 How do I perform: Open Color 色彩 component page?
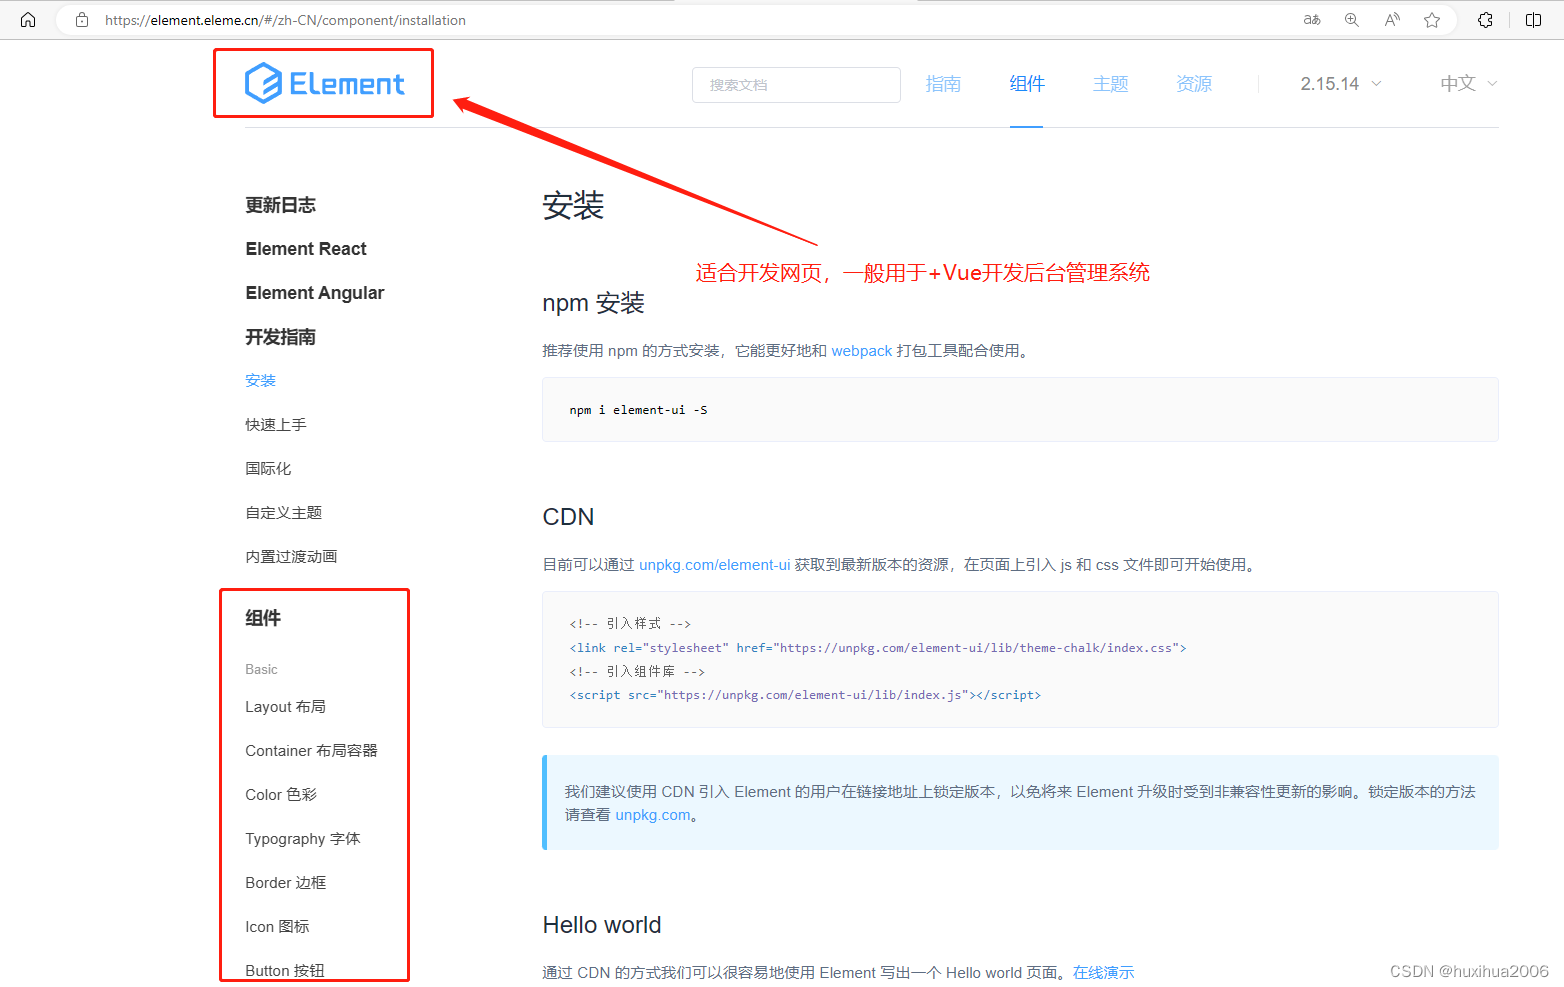pos(281,795)
